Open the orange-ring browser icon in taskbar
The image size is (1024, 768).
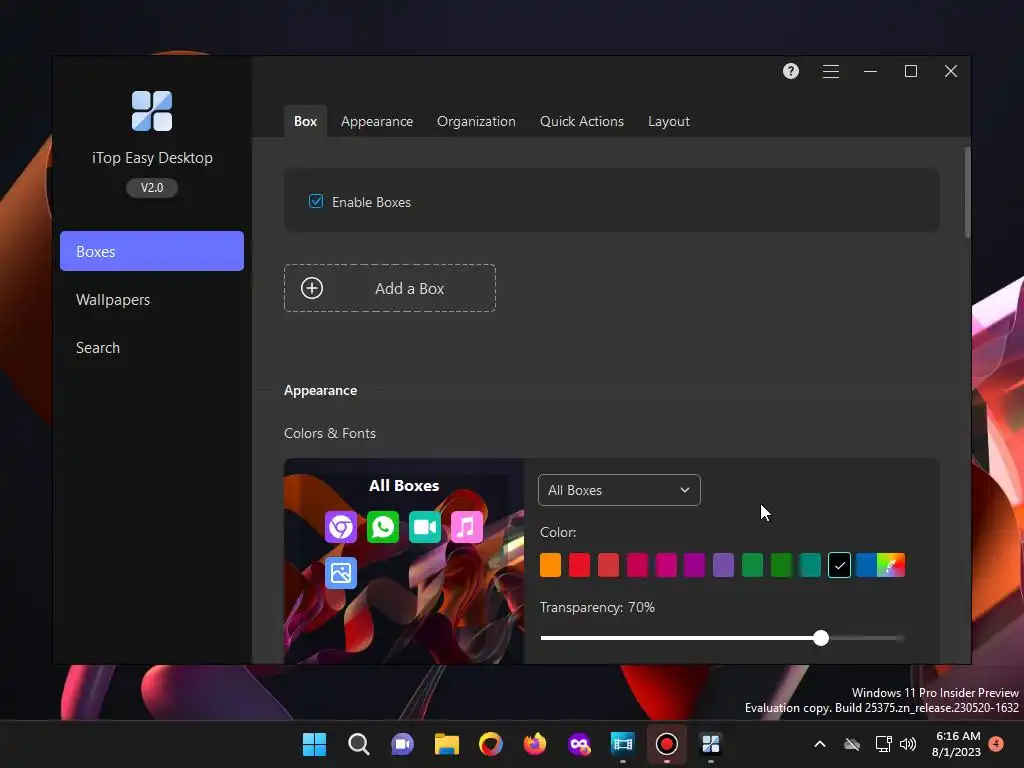coord(490,744)
